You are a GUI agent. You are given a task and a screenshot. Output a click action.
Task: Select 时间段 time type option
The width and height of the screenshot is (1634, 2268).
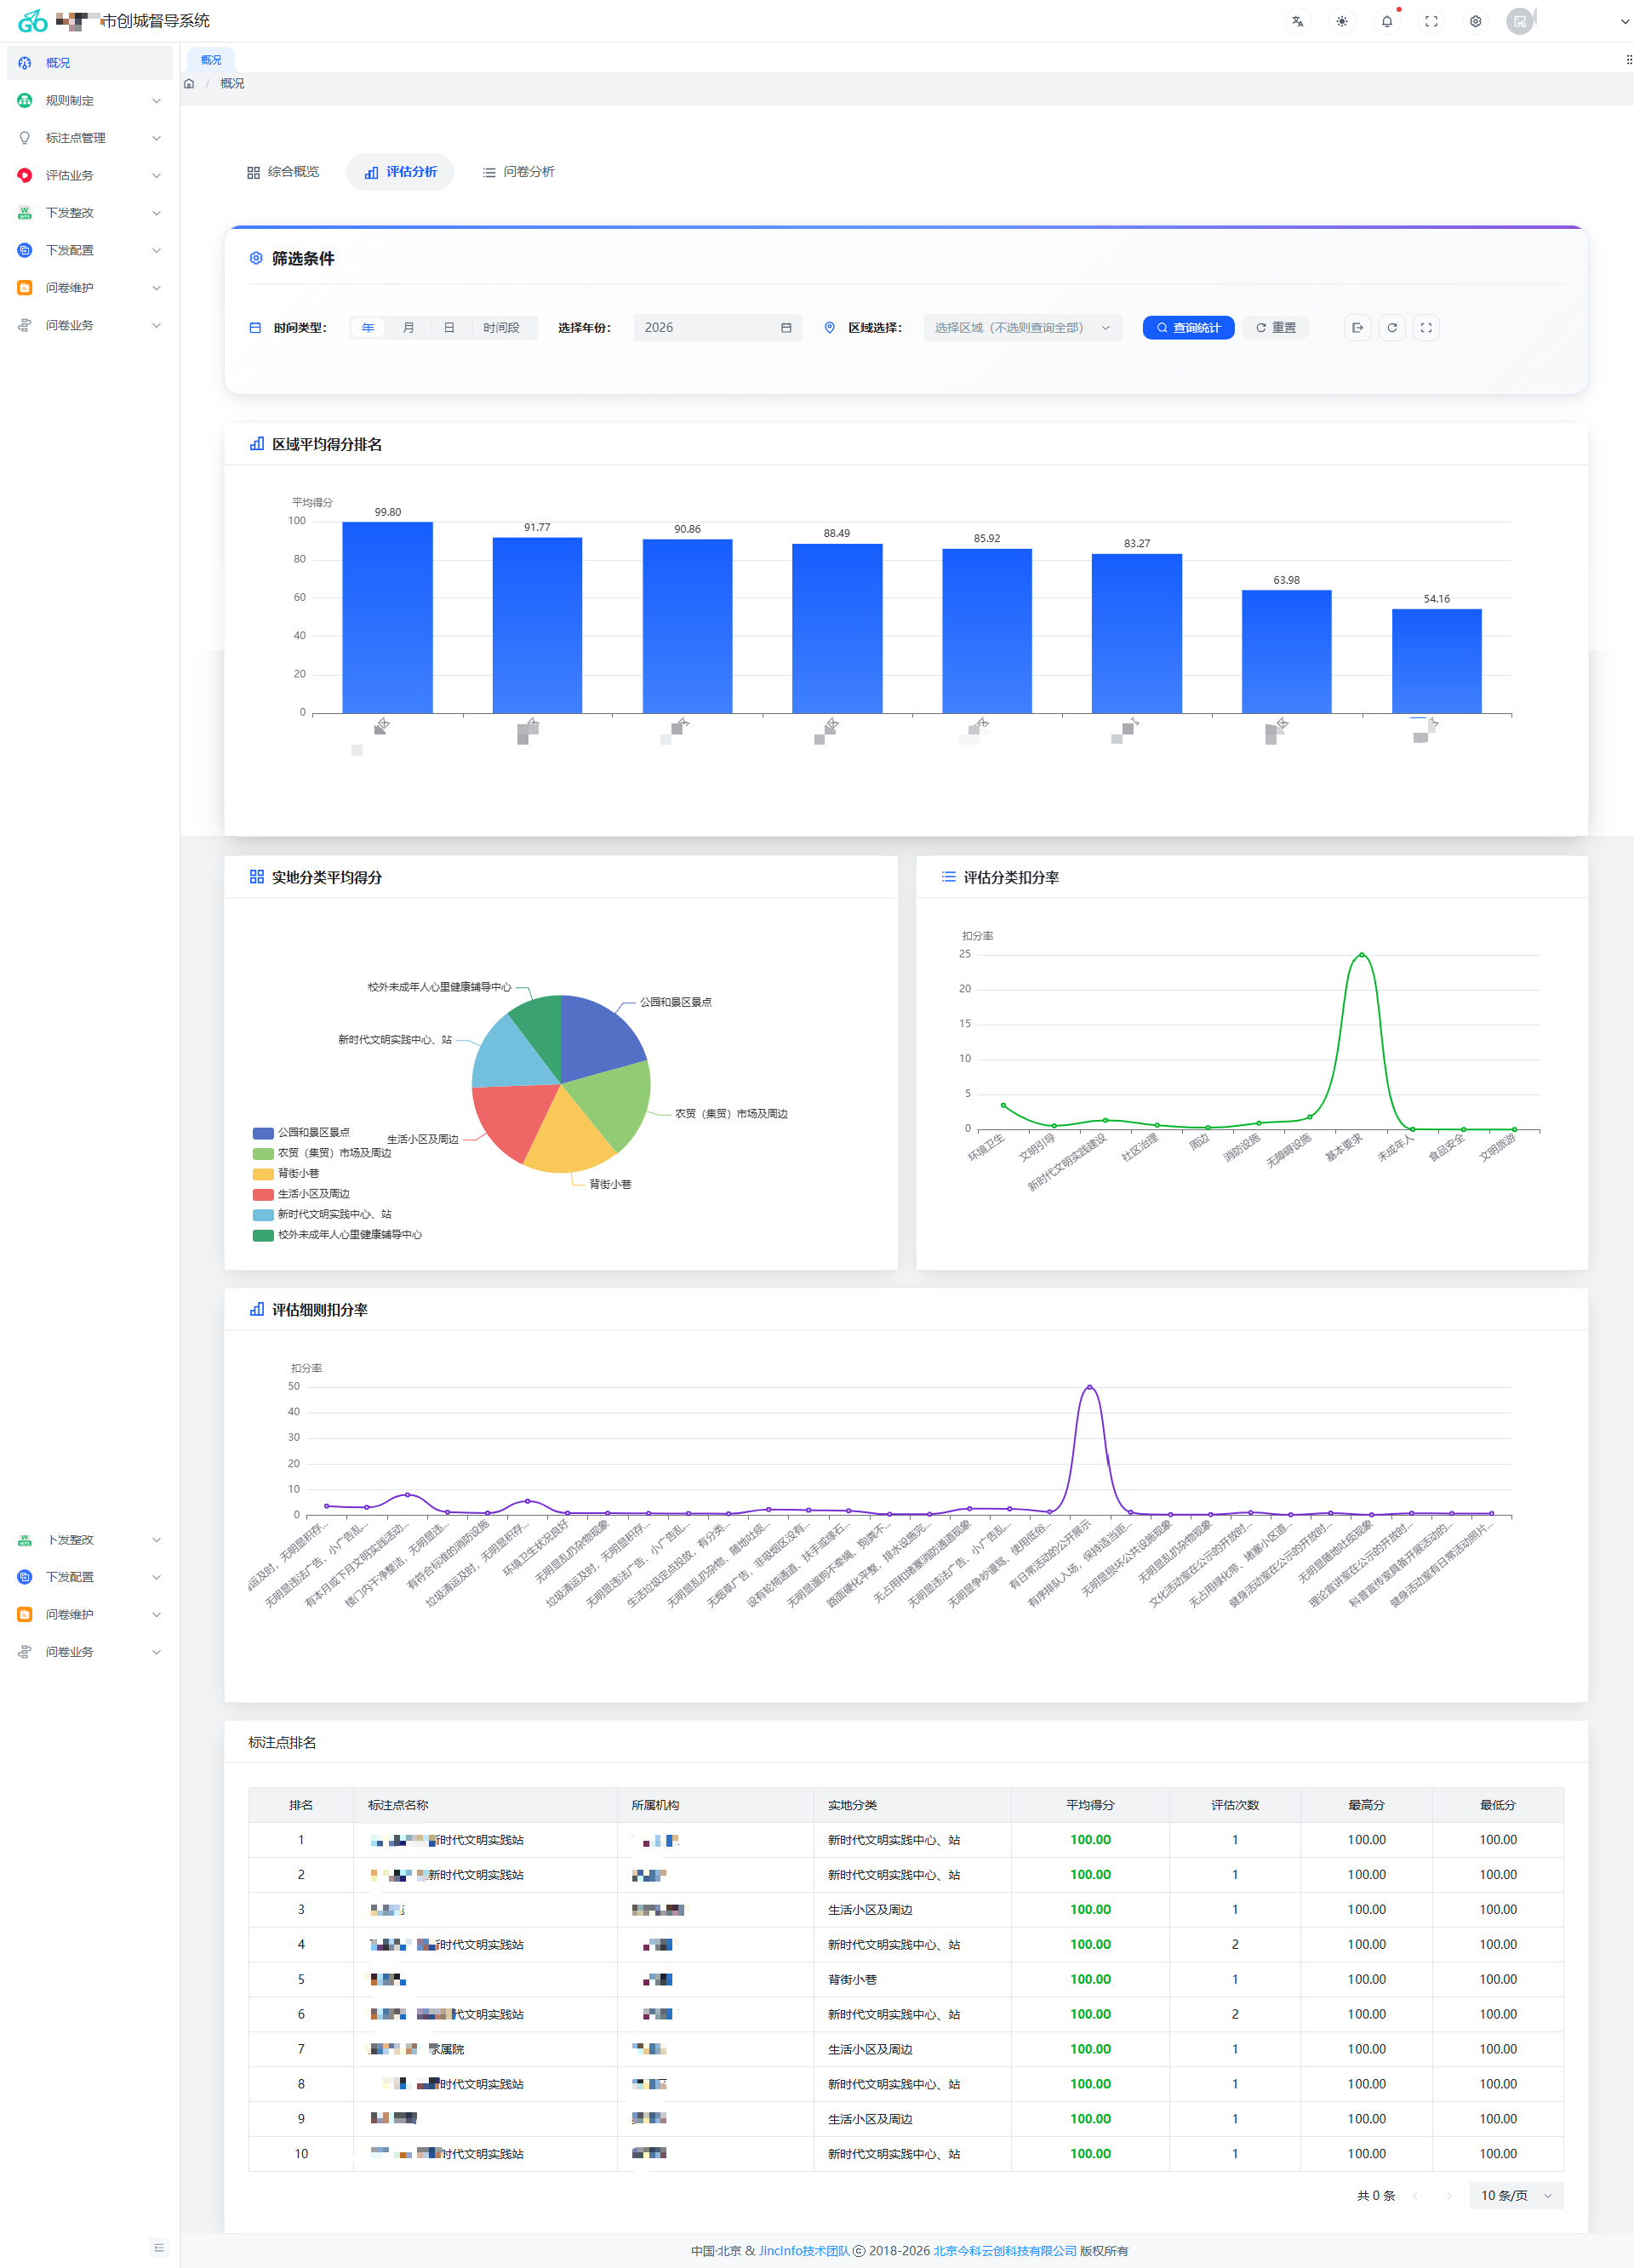click(x=501, y=328)
